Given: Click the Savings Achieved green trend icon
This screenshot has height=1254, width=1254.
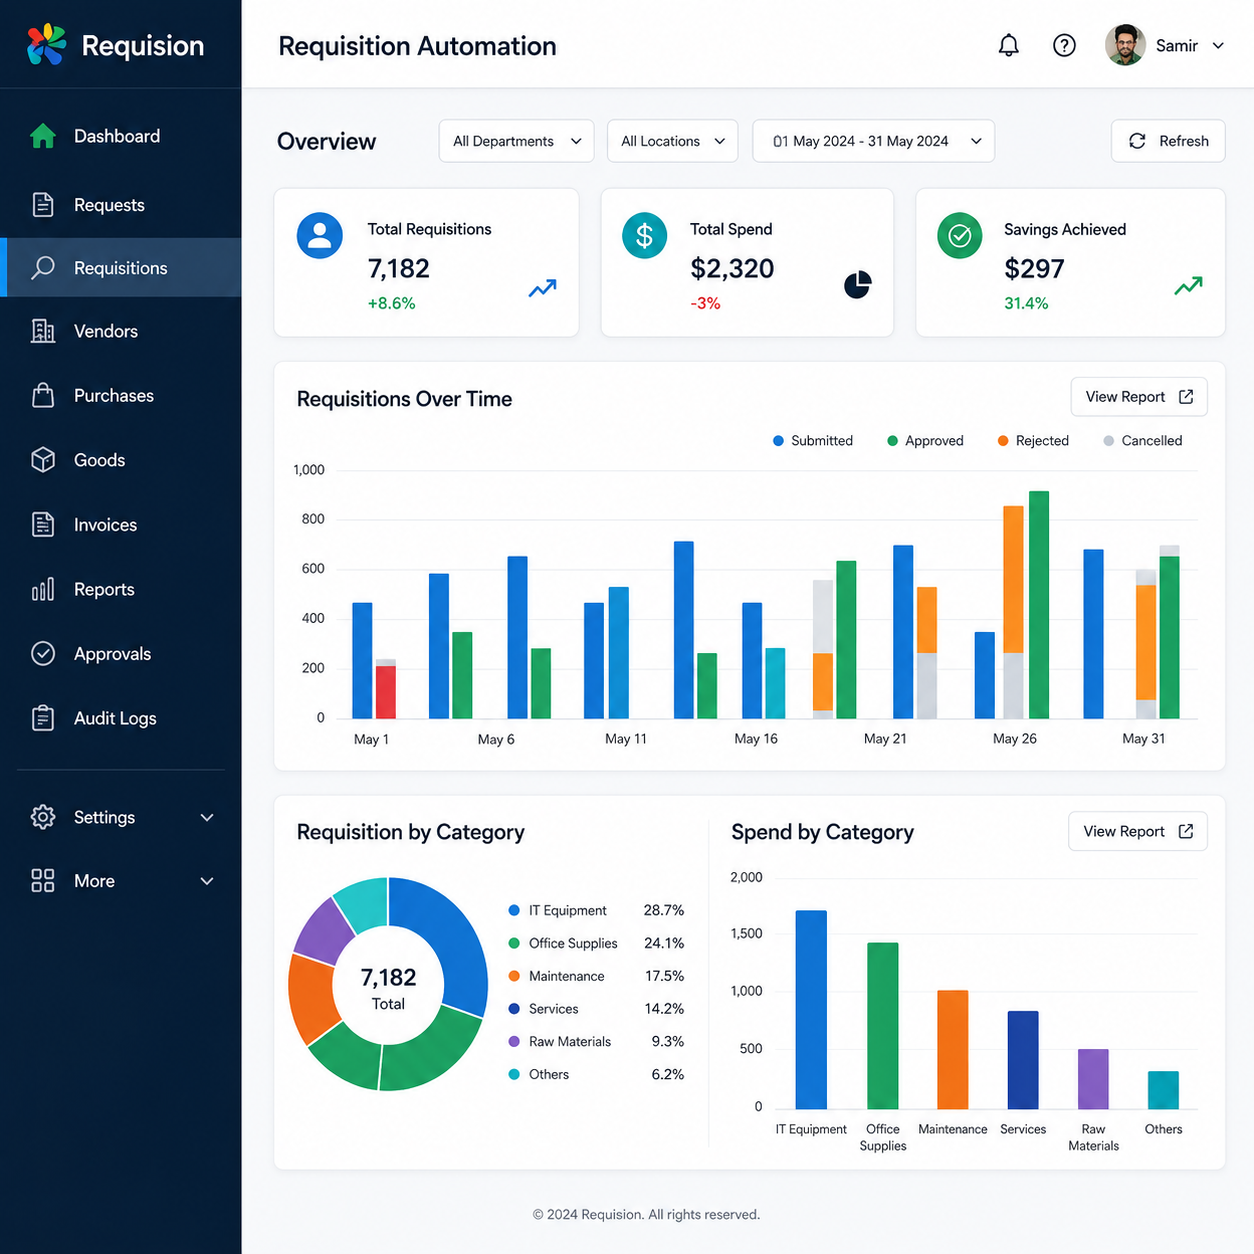Looking at the screenshot, I should pyautogui.click(x=1188, y=286).
